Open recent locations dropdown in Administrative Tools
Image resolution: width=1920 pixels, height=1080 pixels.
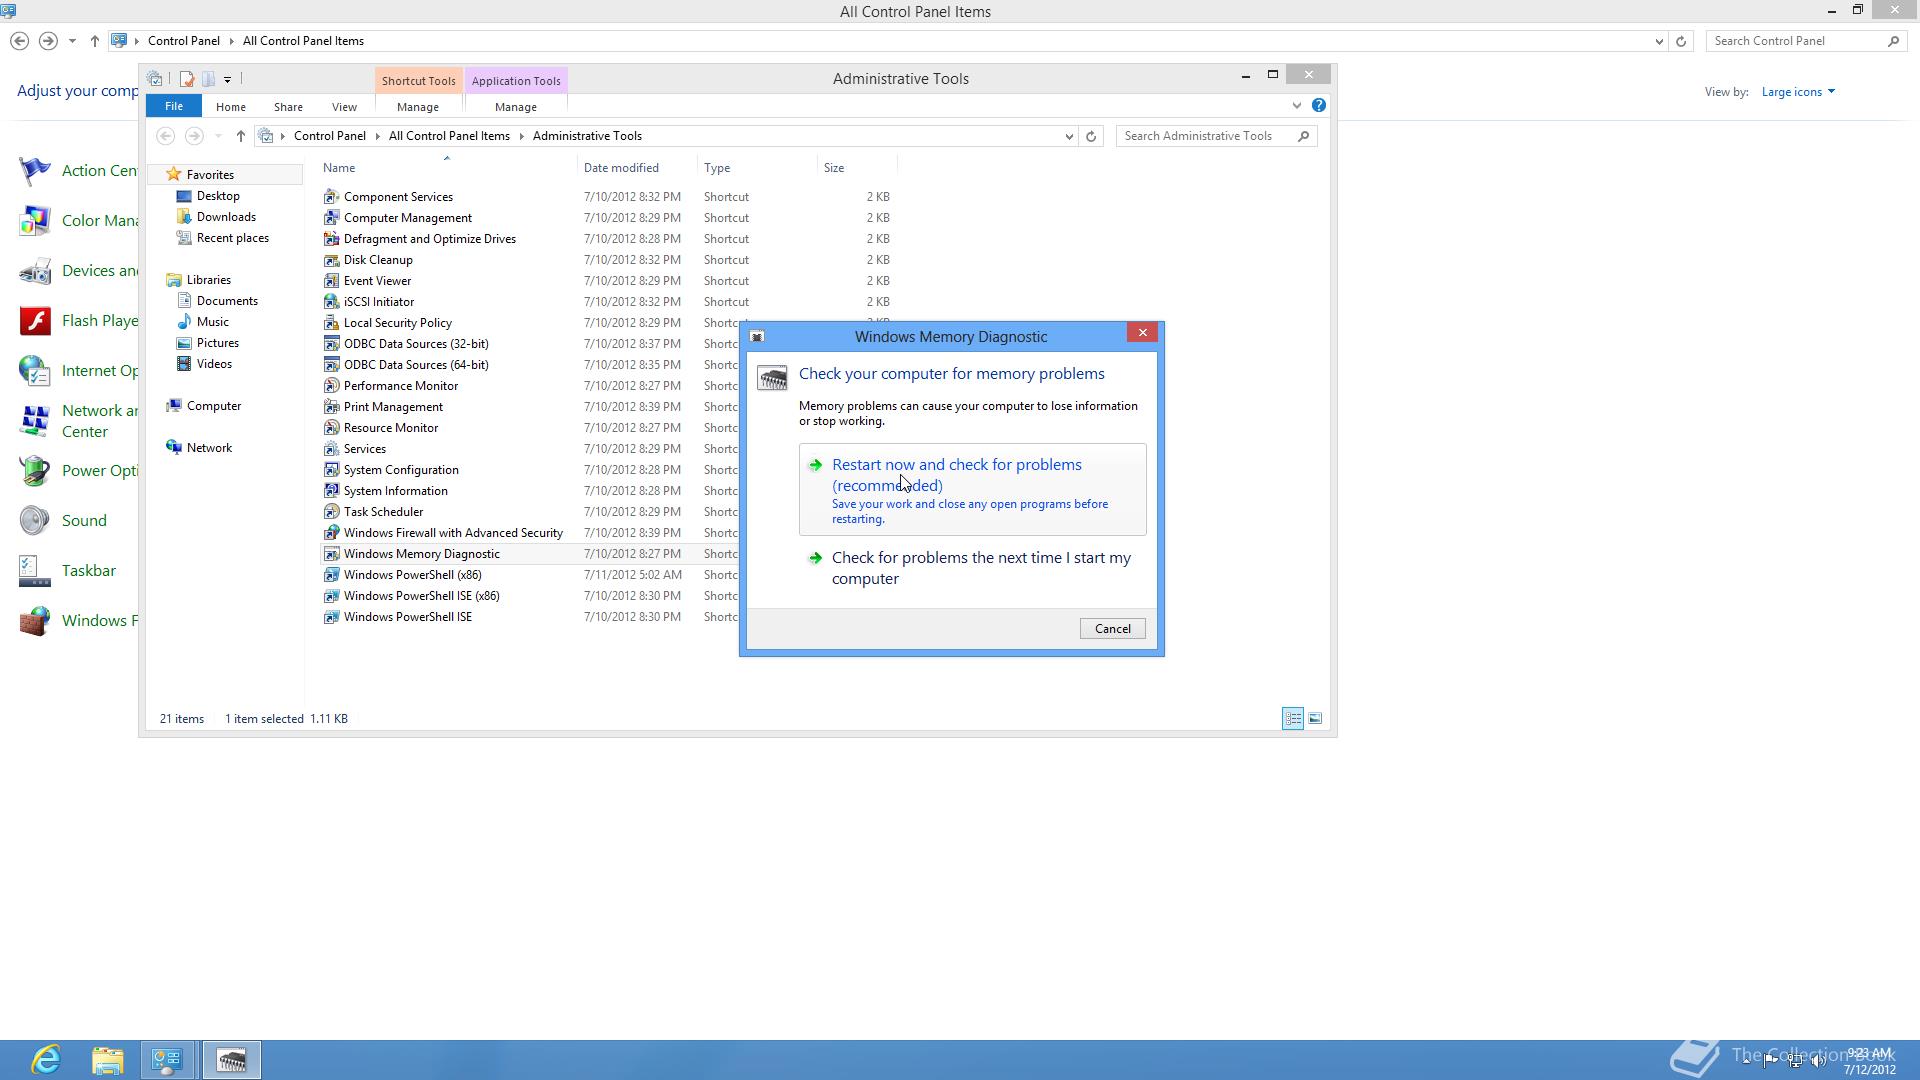218,136
